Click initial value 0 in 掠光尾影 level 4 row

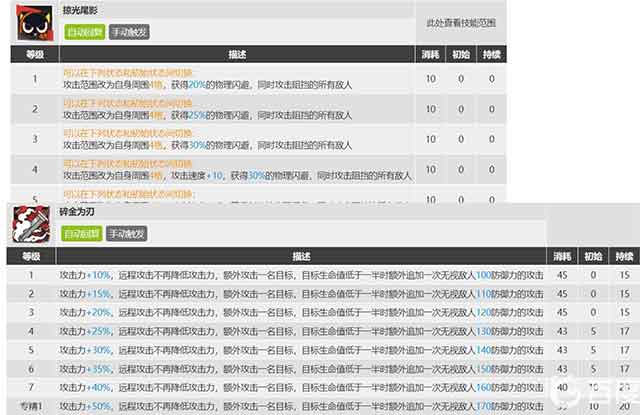coord(461,169)
